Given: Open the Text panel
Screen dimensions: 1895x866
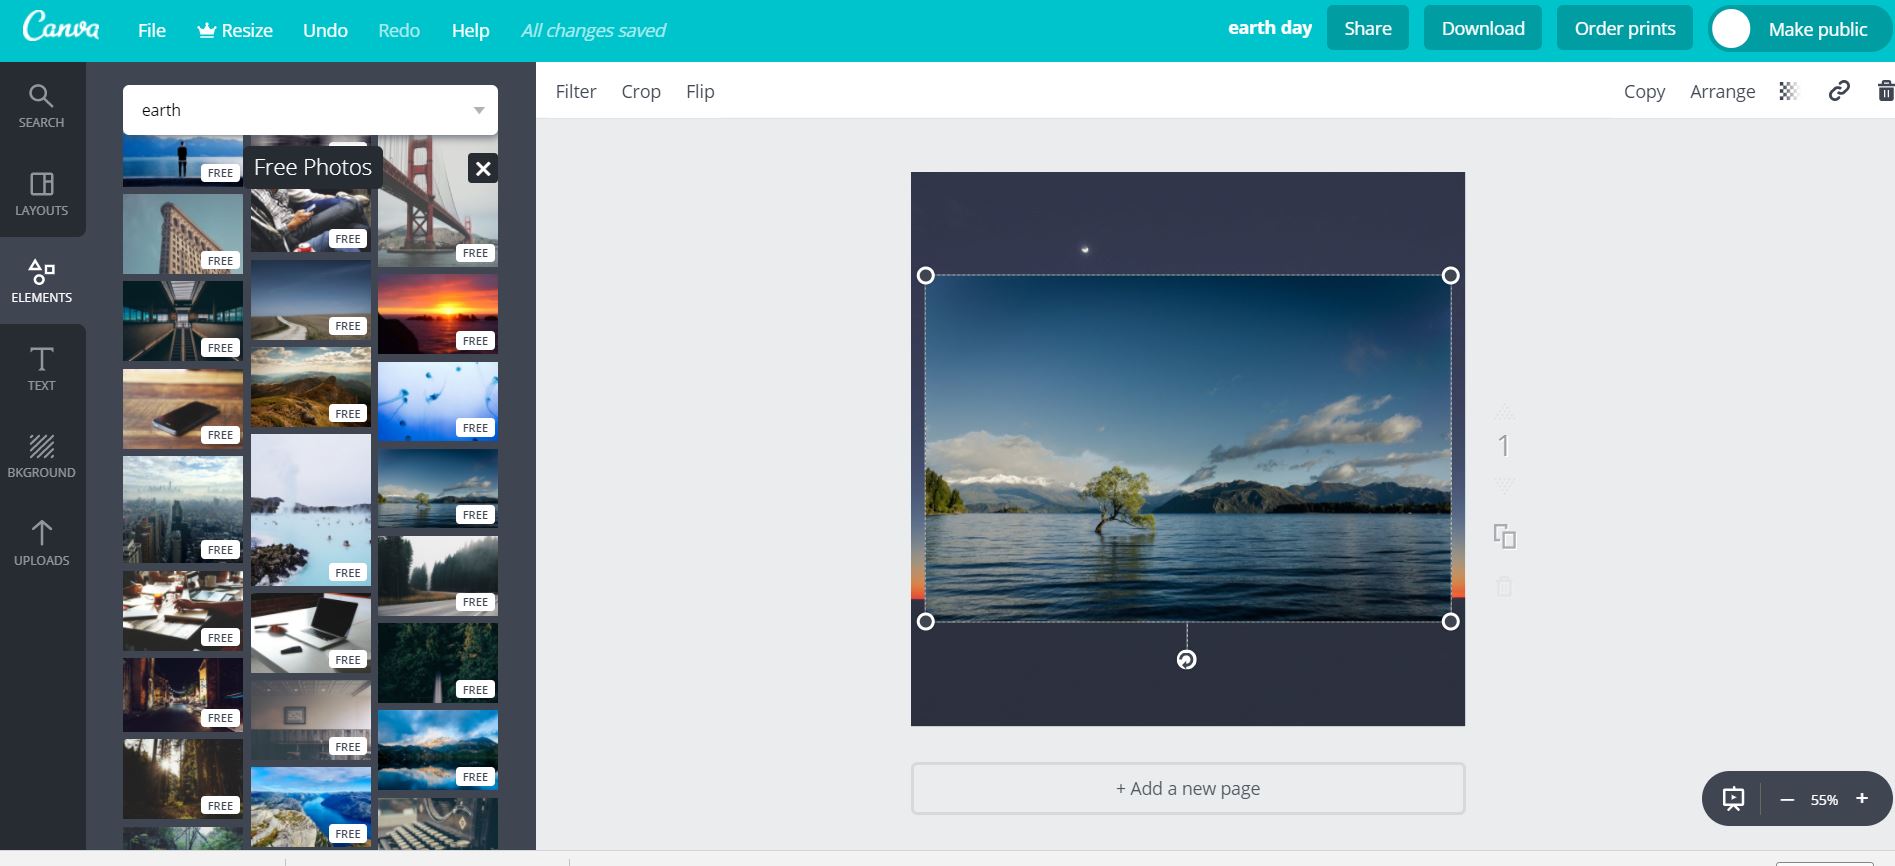Looking at the screenshot, I should [x=41, y=368].
